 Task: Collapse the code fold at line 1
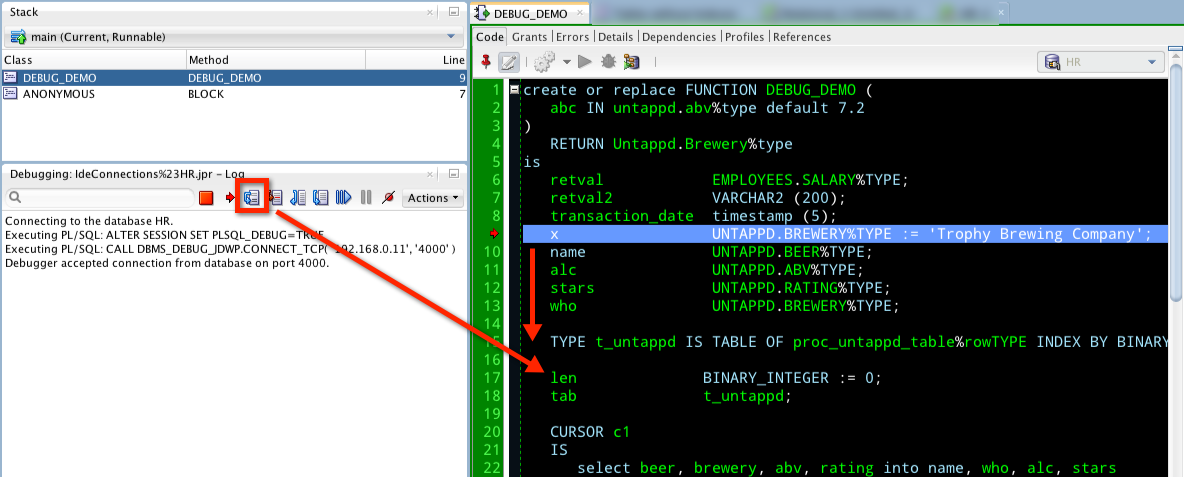click(514, 89)
